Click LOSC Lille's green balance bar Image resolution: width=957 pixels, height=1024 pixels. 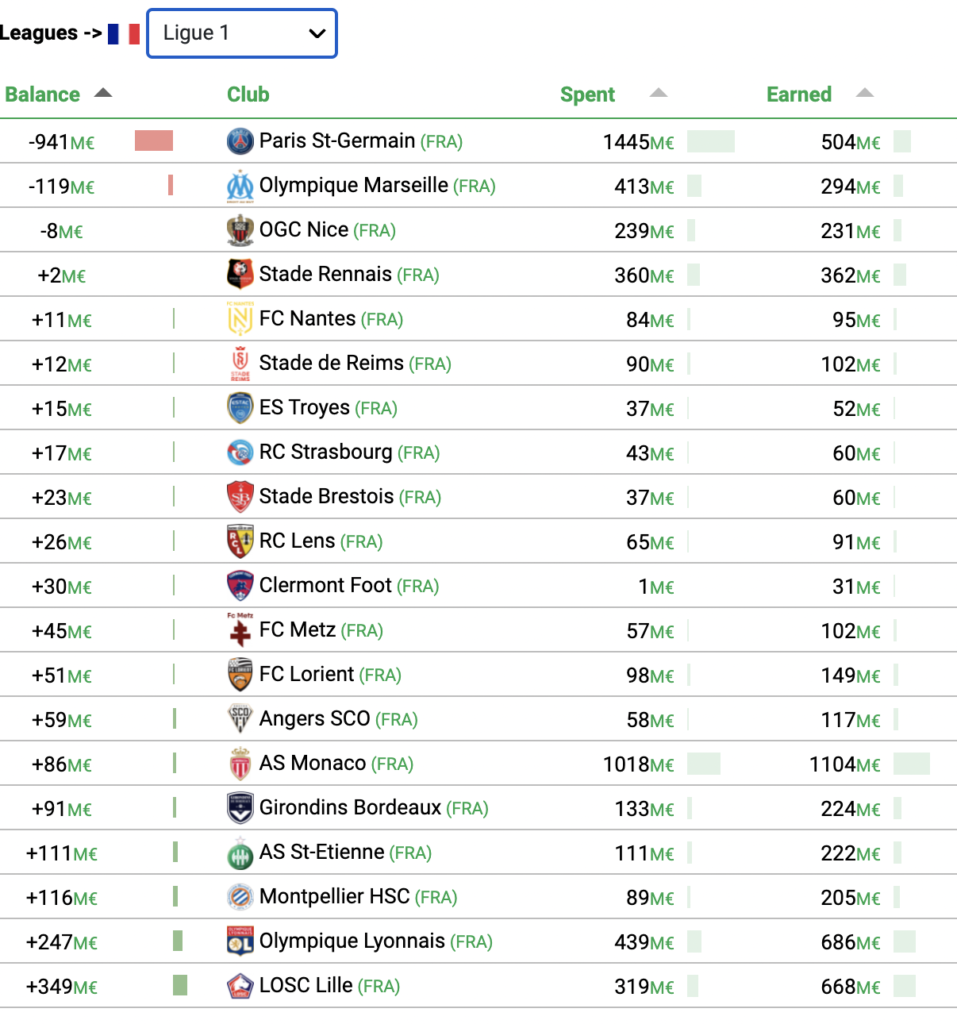pyautogui.click(x=180, y=985)
